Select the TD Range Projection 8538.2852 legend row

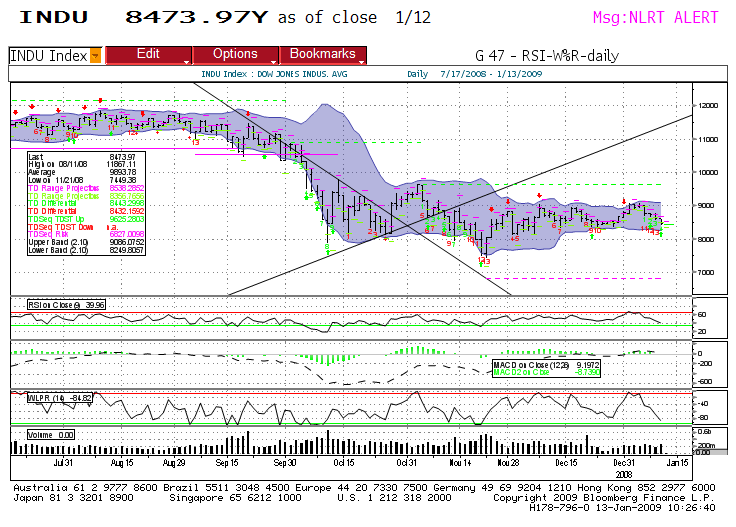coord(86,188)
